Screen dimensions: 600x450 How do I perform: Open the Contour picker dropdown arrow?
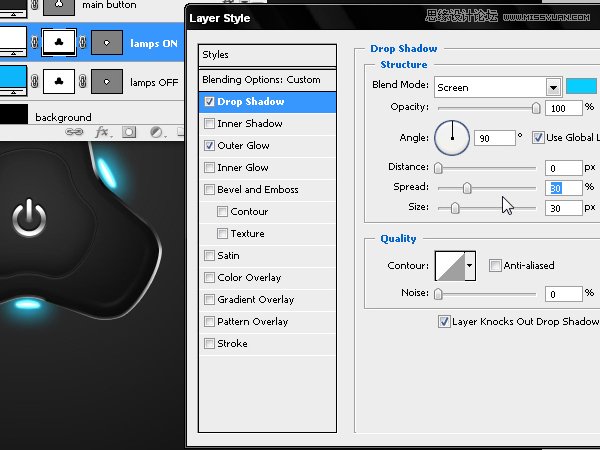470,266
